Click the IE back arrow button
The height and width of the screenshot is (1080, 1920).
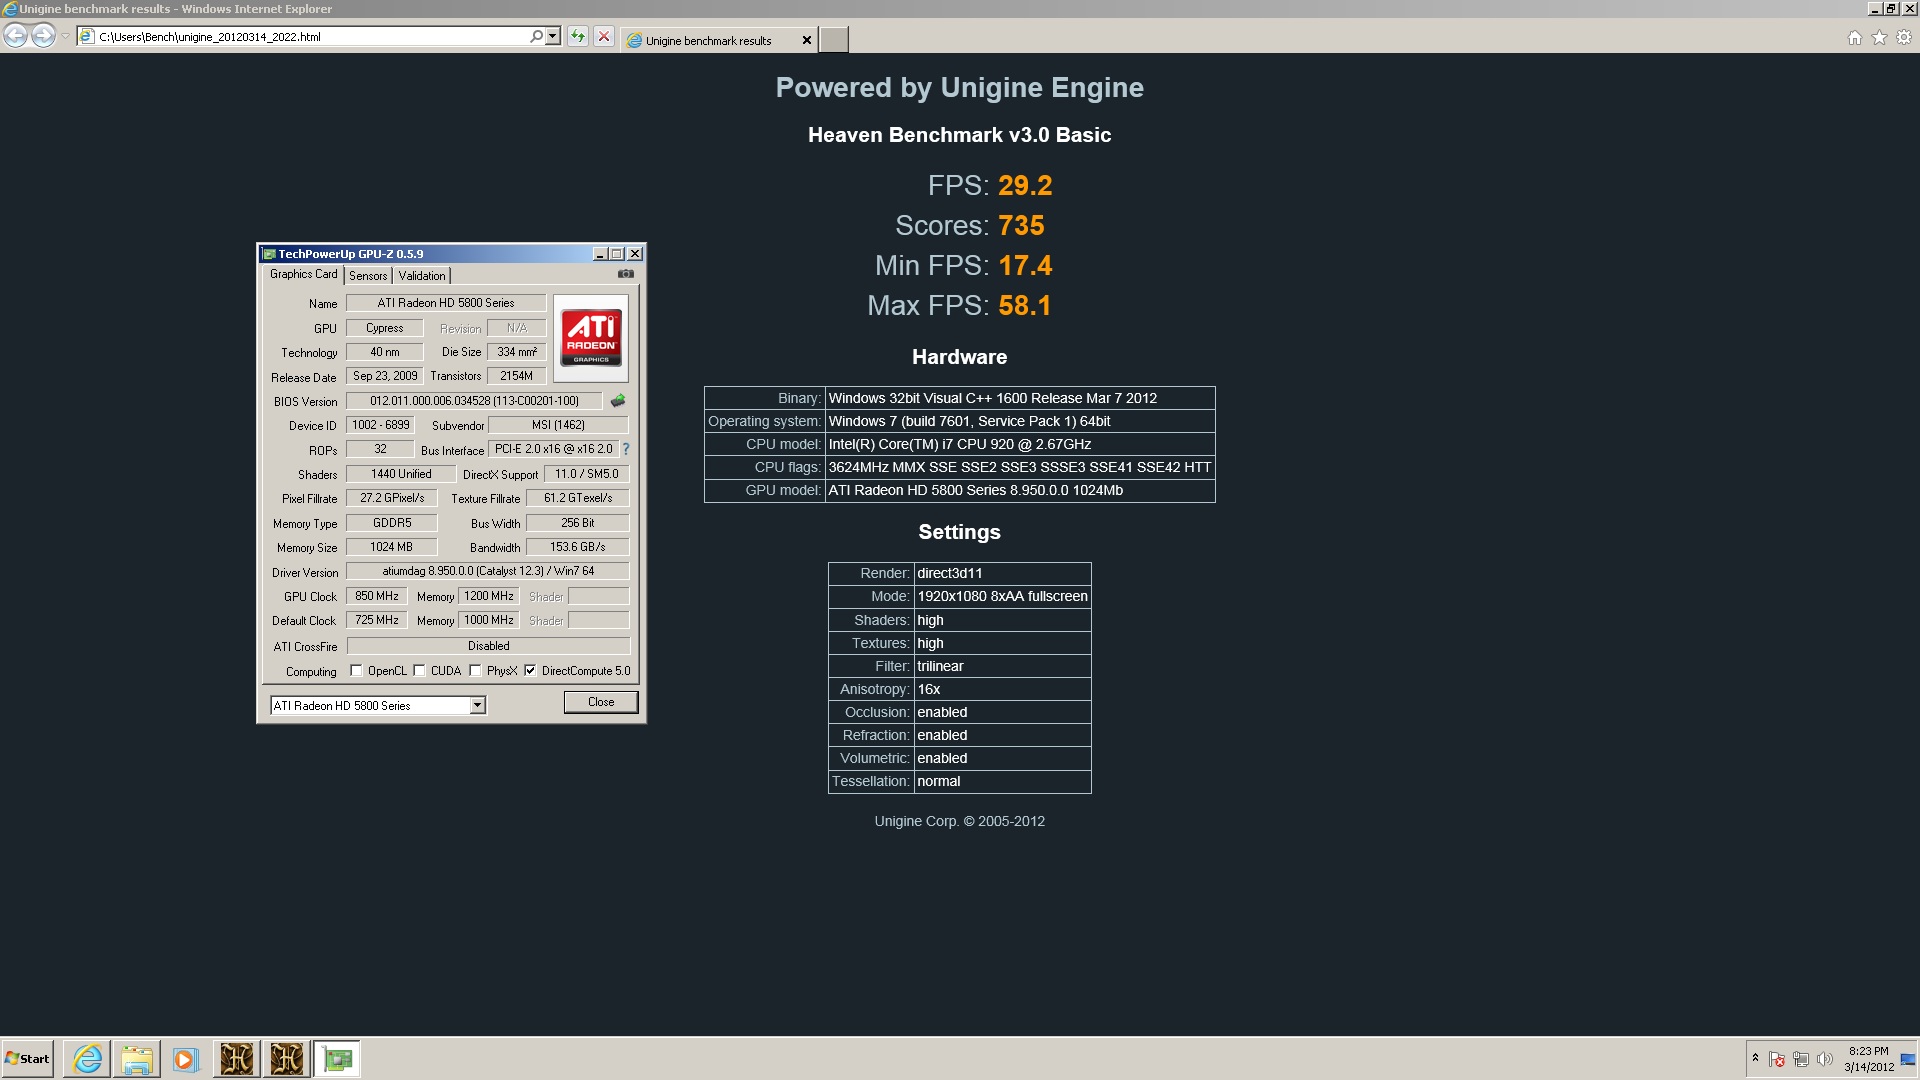[15, 36]
